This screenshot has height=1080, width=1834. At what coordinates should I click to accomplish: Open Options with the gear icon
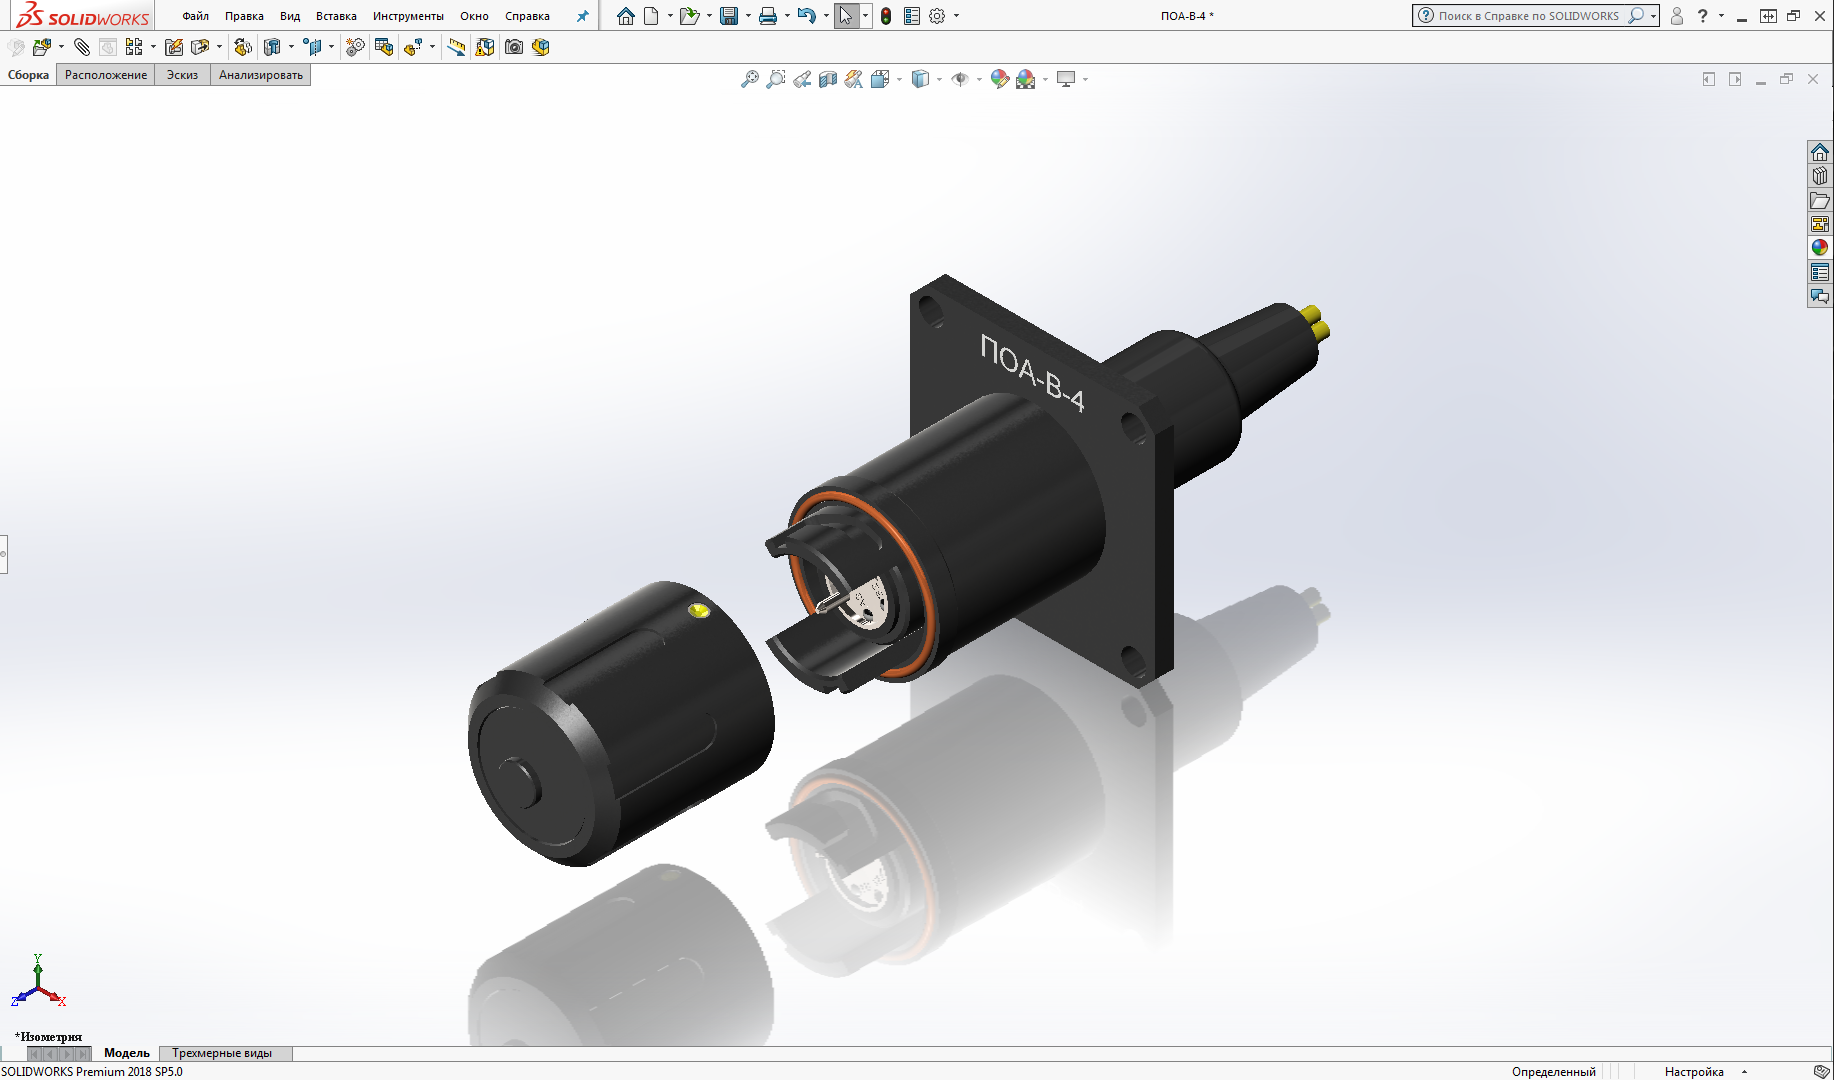click(x=937, y=16)
